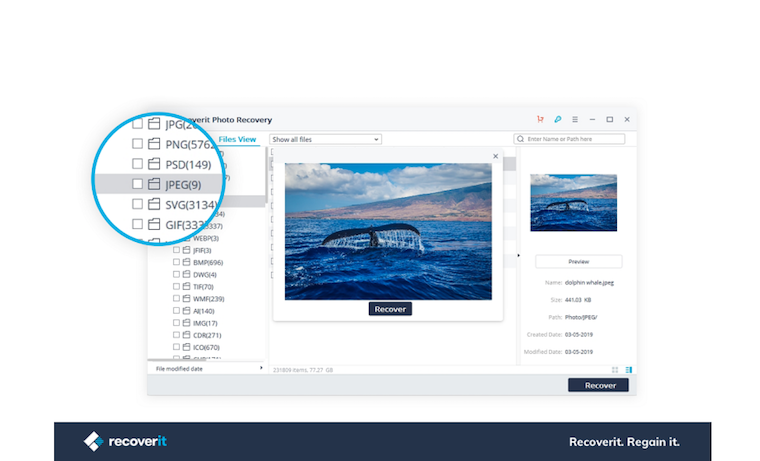Screen dimensions: 760x461
Task: Select the WEBP(3) label in the tree
Action: 206,238
